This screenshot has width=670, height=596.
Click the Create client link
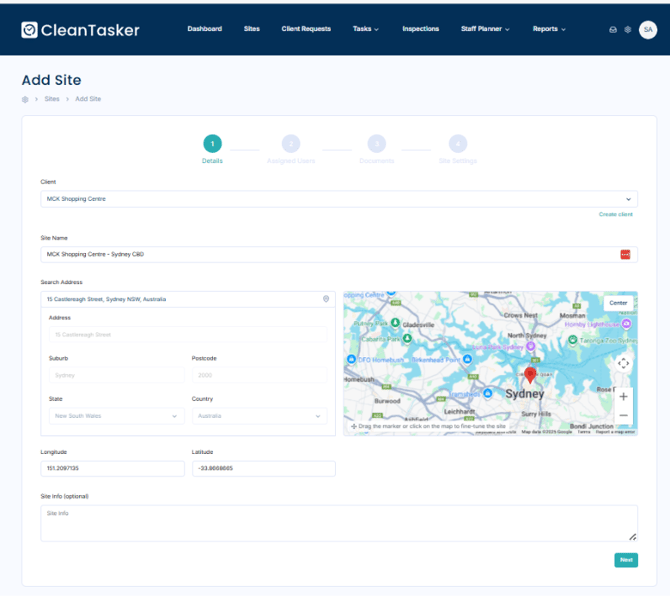615,214
